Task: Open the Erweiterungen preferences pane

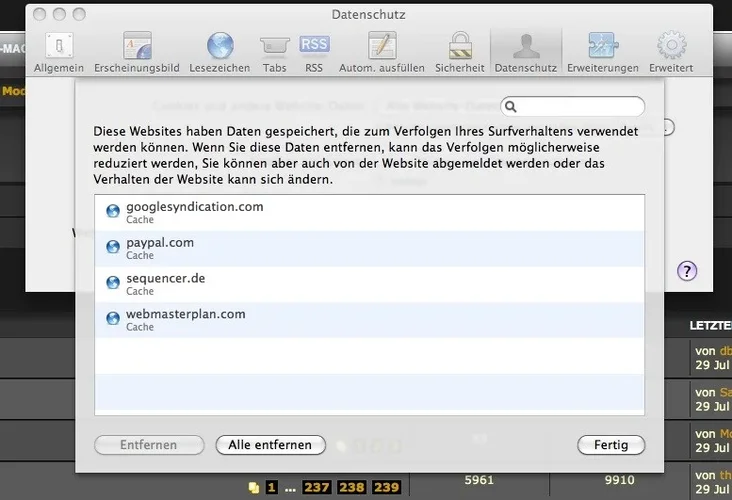Action: pyautogui.click(x=603, y=52)
